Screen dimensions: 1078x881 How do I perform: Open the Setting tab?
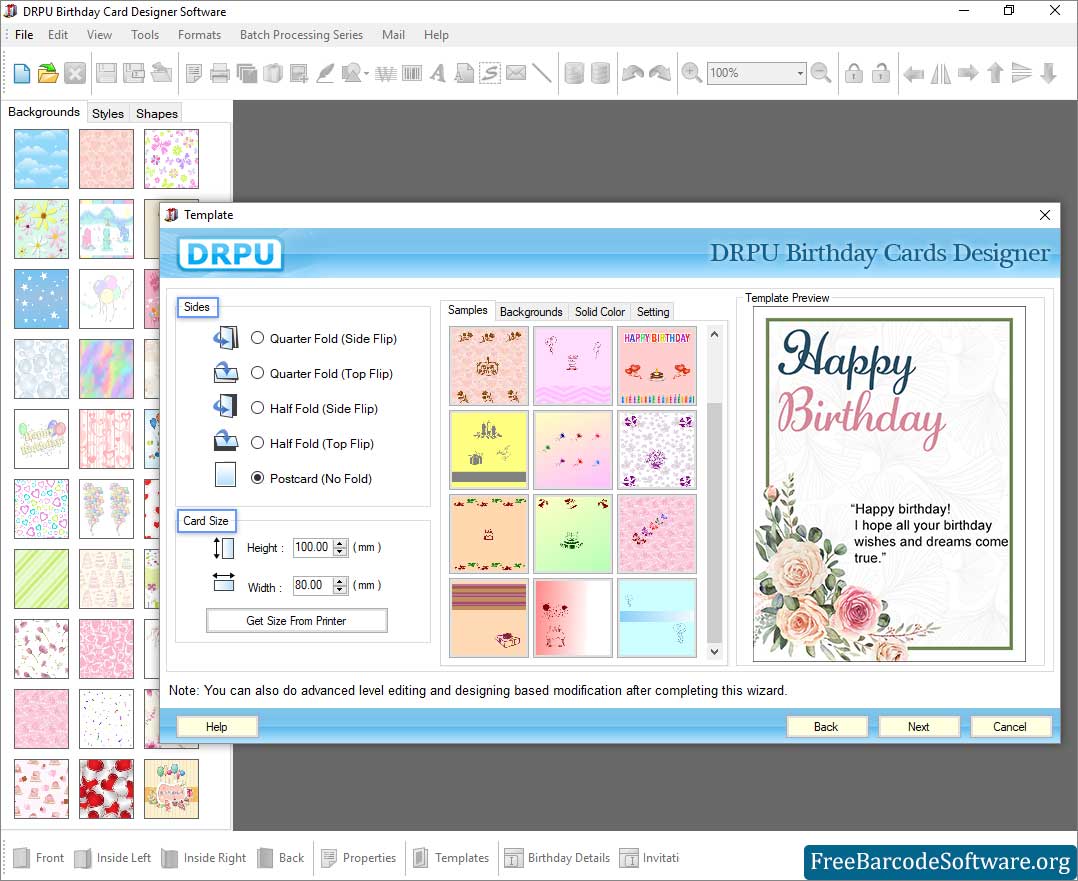[652, 312]
